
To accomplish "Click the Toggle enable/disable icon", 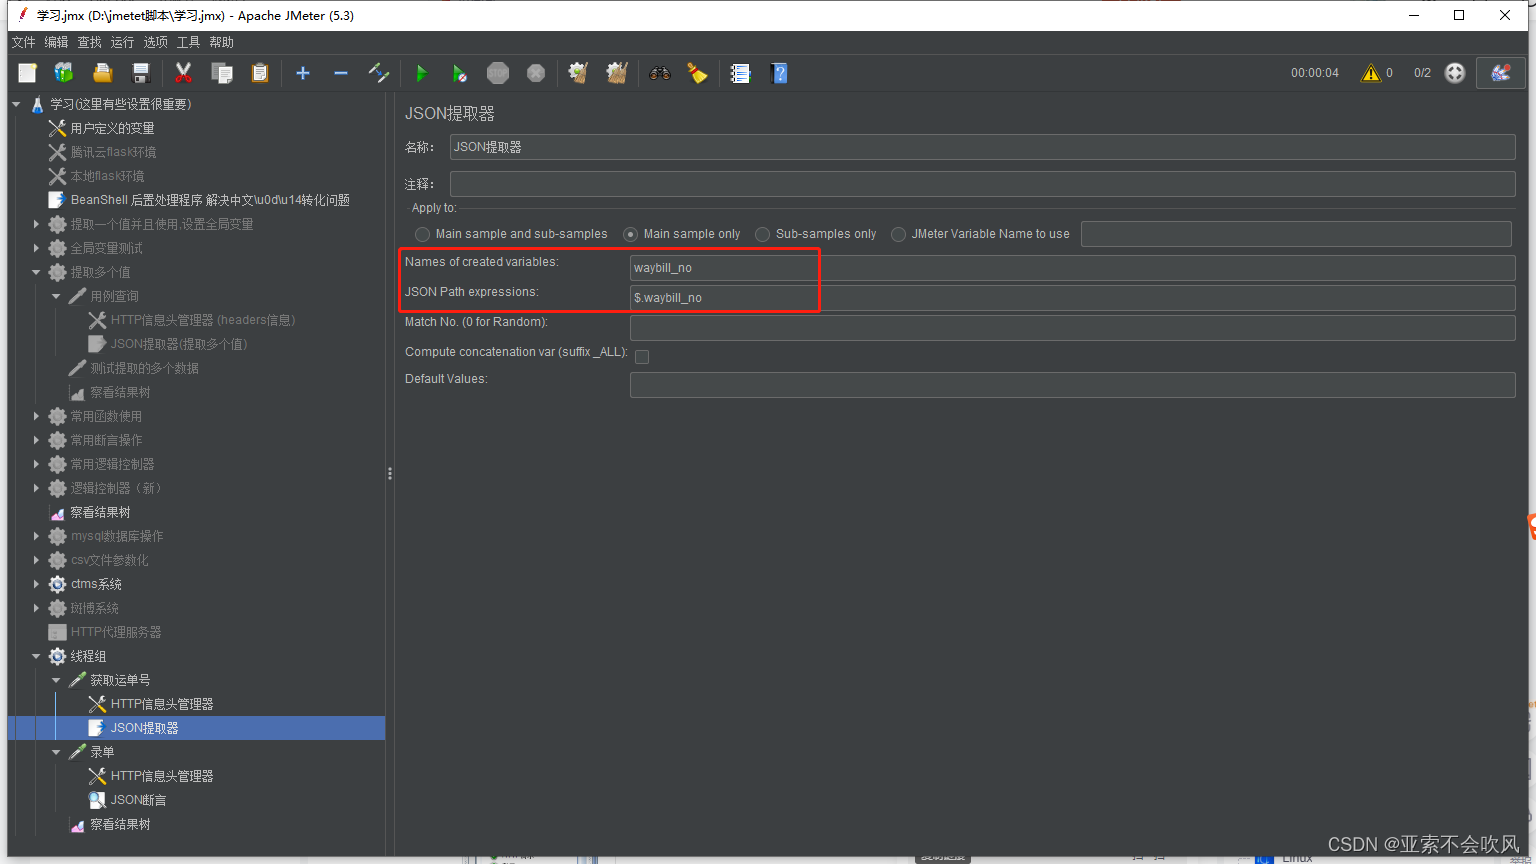I will pos(378,73).
